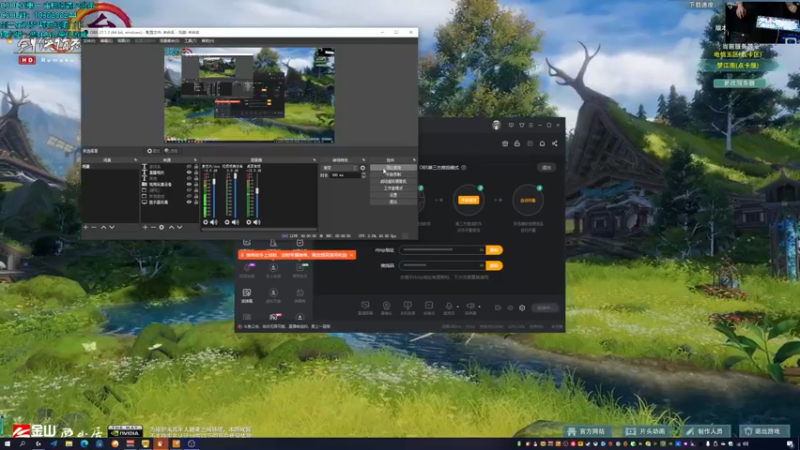Viewport: 800px width, 450px height.
Task: Open File Explorer from the taskbar
Action: 69,444
